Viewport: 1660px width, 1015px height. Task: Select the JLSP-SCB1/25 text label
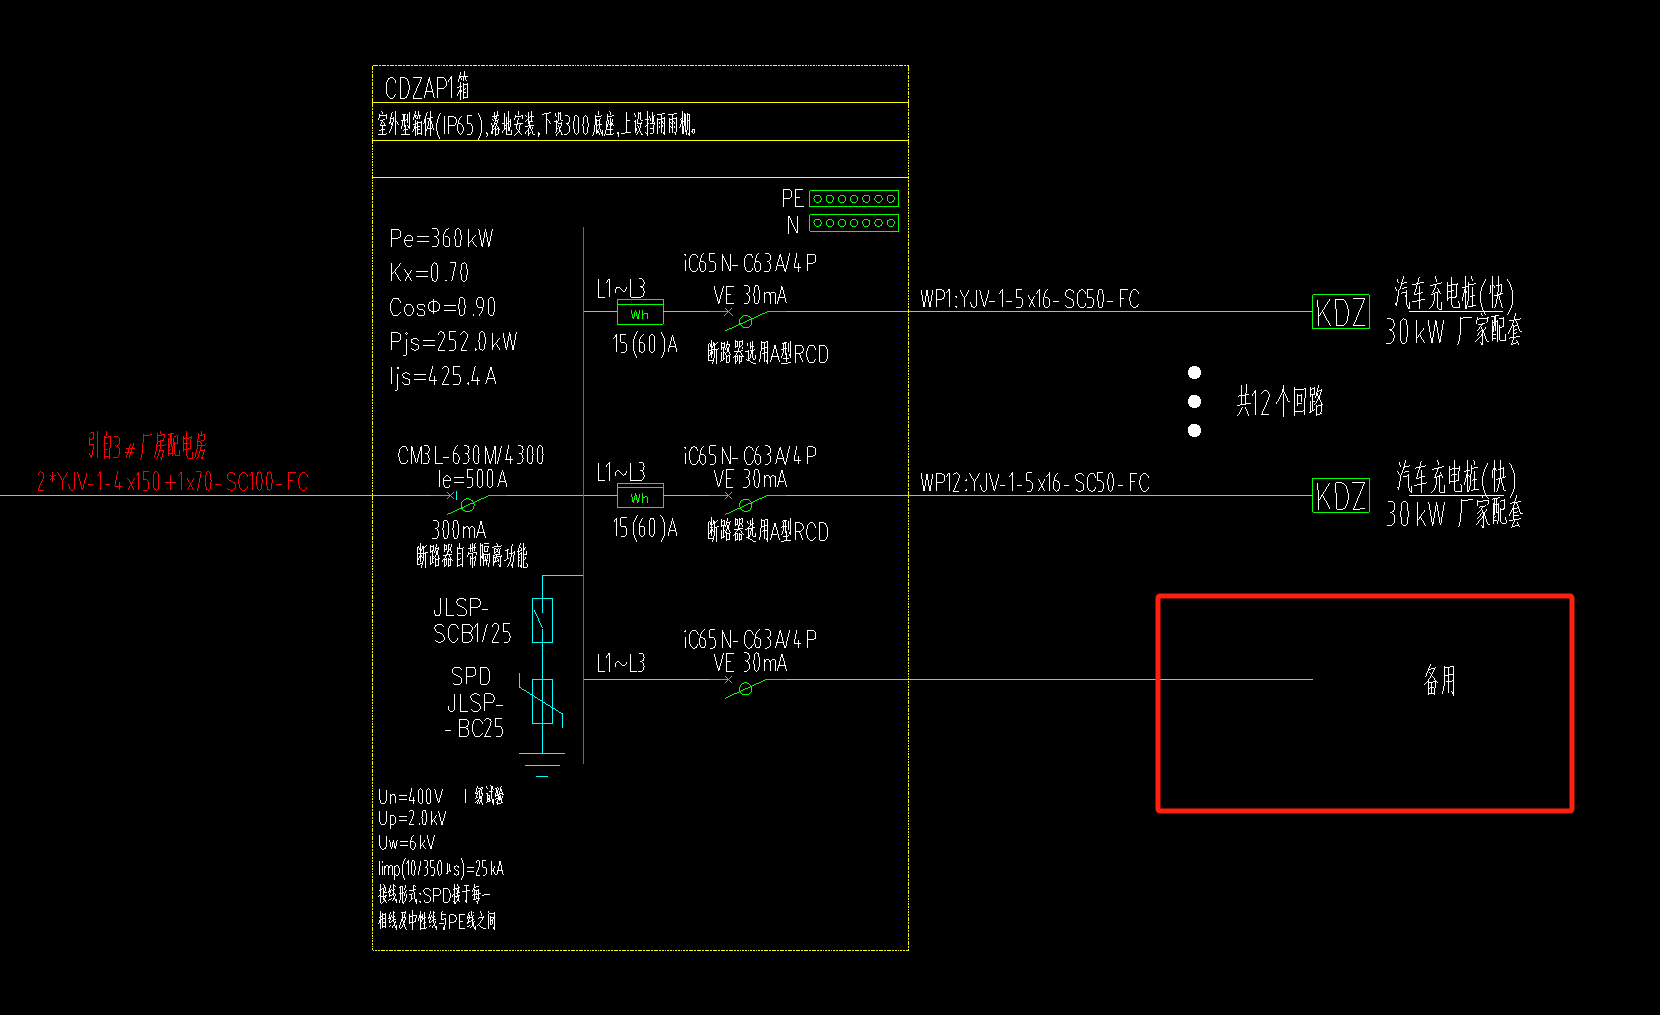(x=472, y=621)
